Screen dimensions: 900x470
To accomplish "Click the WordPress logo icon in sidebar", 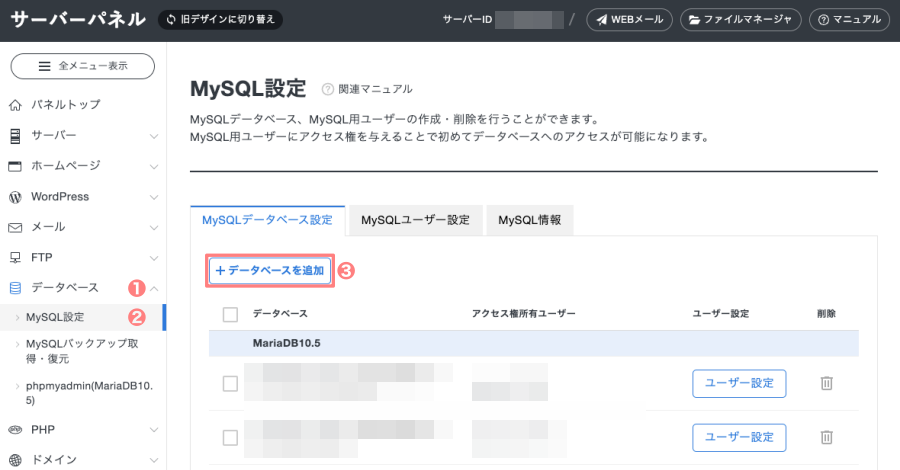I will pos(15,196).
